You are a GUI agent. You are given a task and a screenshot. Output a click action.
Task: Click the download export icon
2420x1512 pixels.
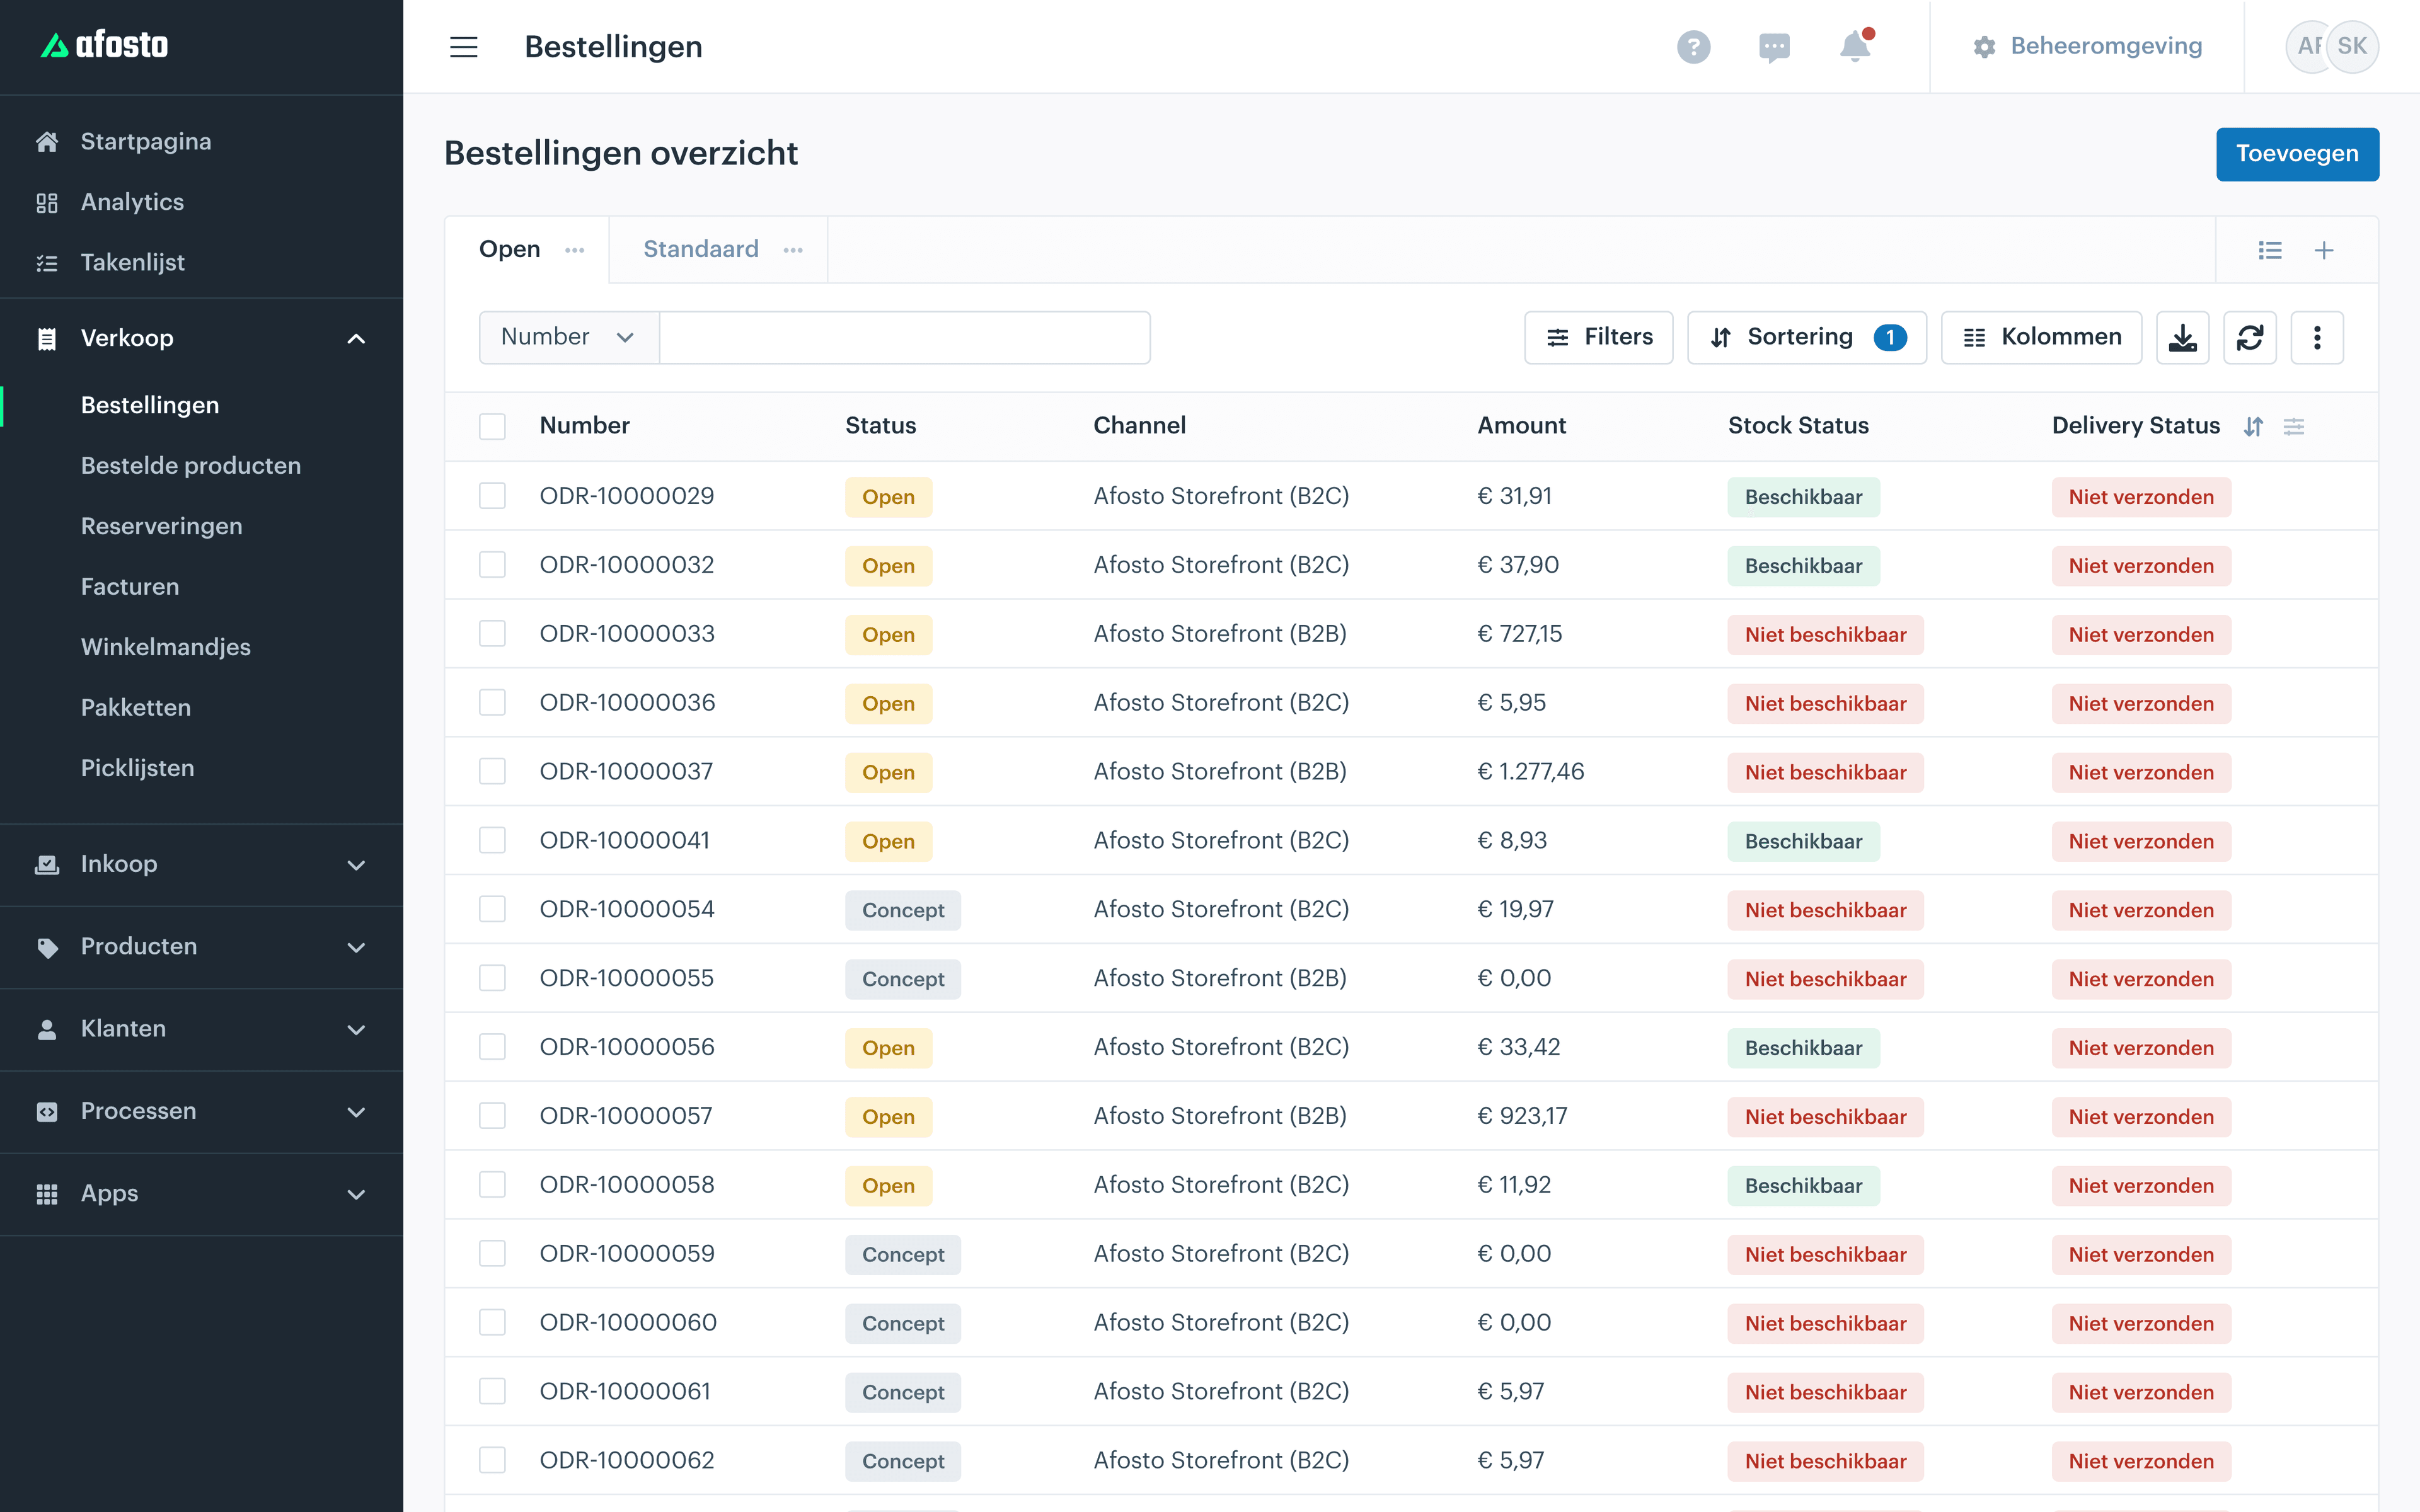point(2182,338)
